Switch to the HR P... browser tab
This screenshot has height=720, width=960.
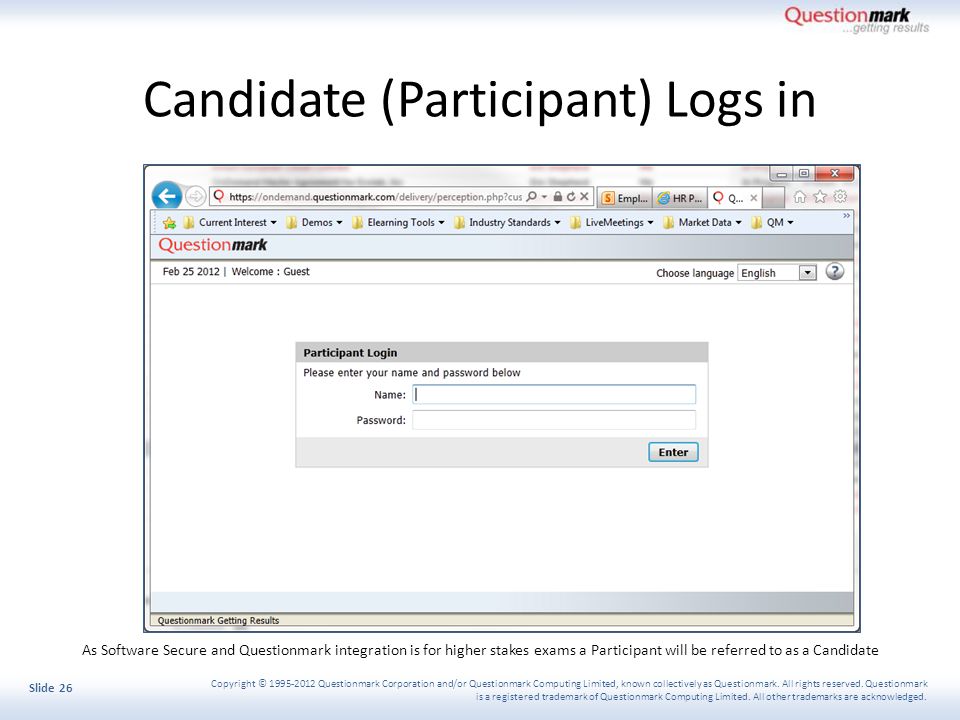click(x=680, y=198)
